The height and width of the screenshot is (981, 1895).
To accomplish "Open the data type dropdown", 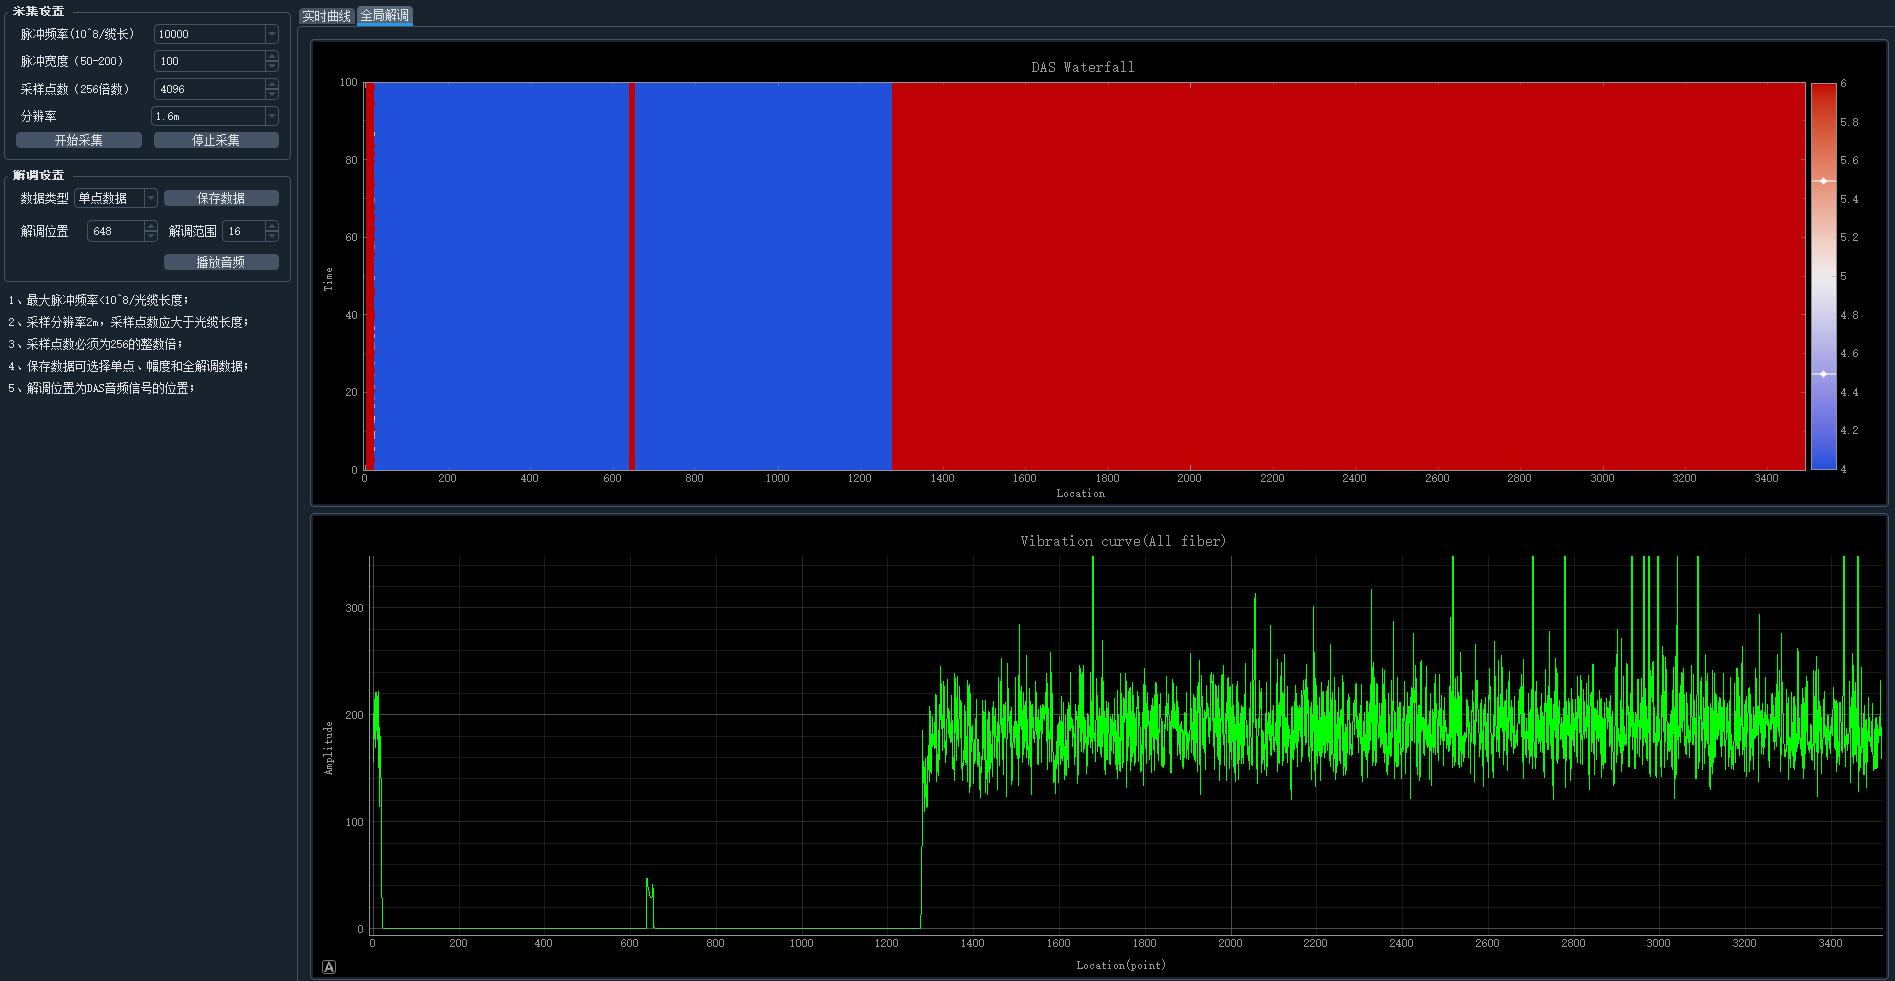I will (151, 198).
